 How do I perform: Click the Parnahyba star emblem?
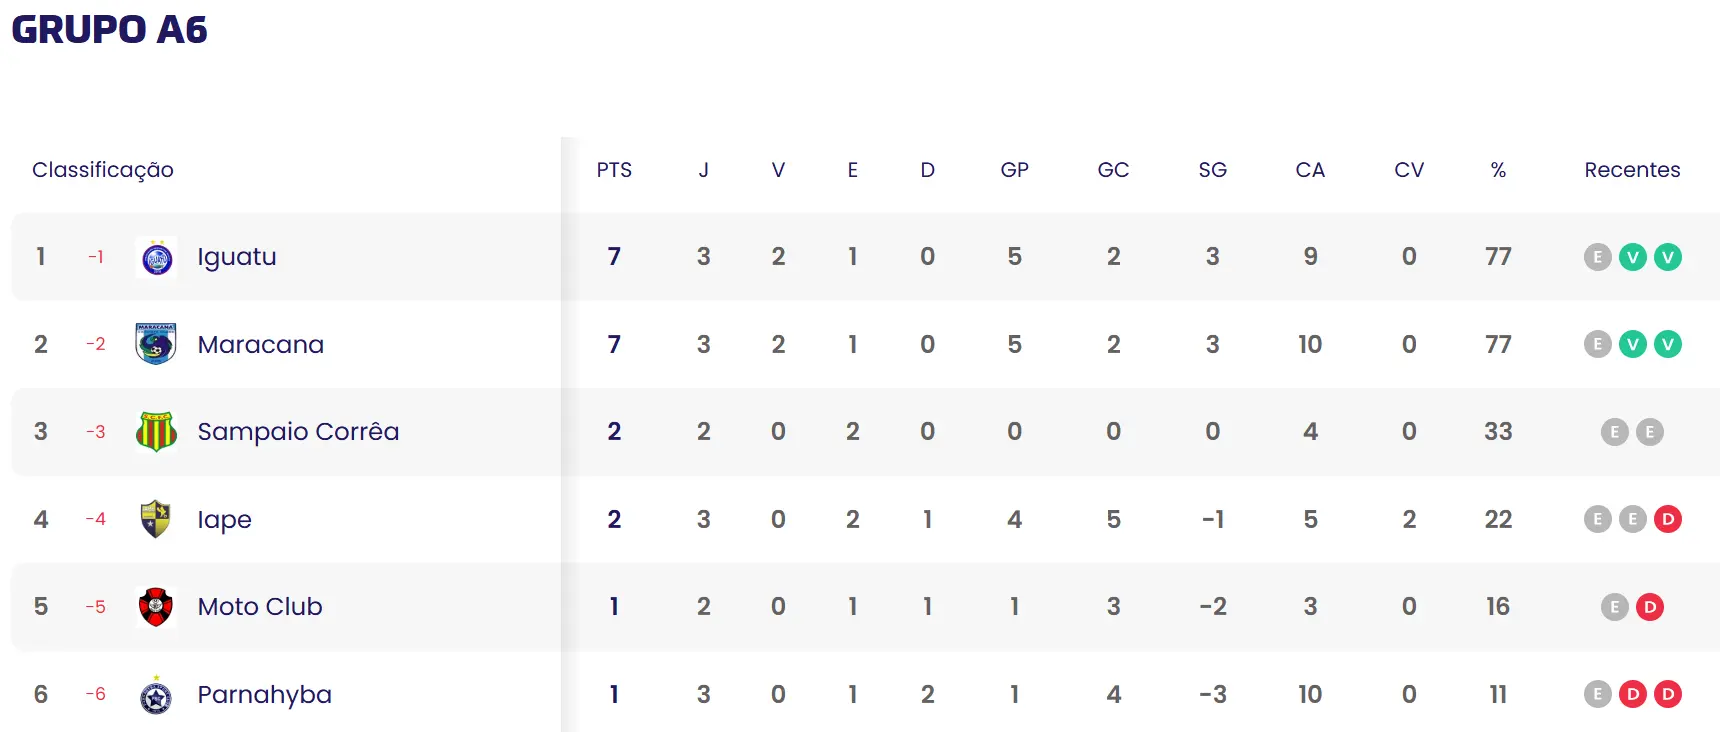pyautogui.click(x=156, y=696)
